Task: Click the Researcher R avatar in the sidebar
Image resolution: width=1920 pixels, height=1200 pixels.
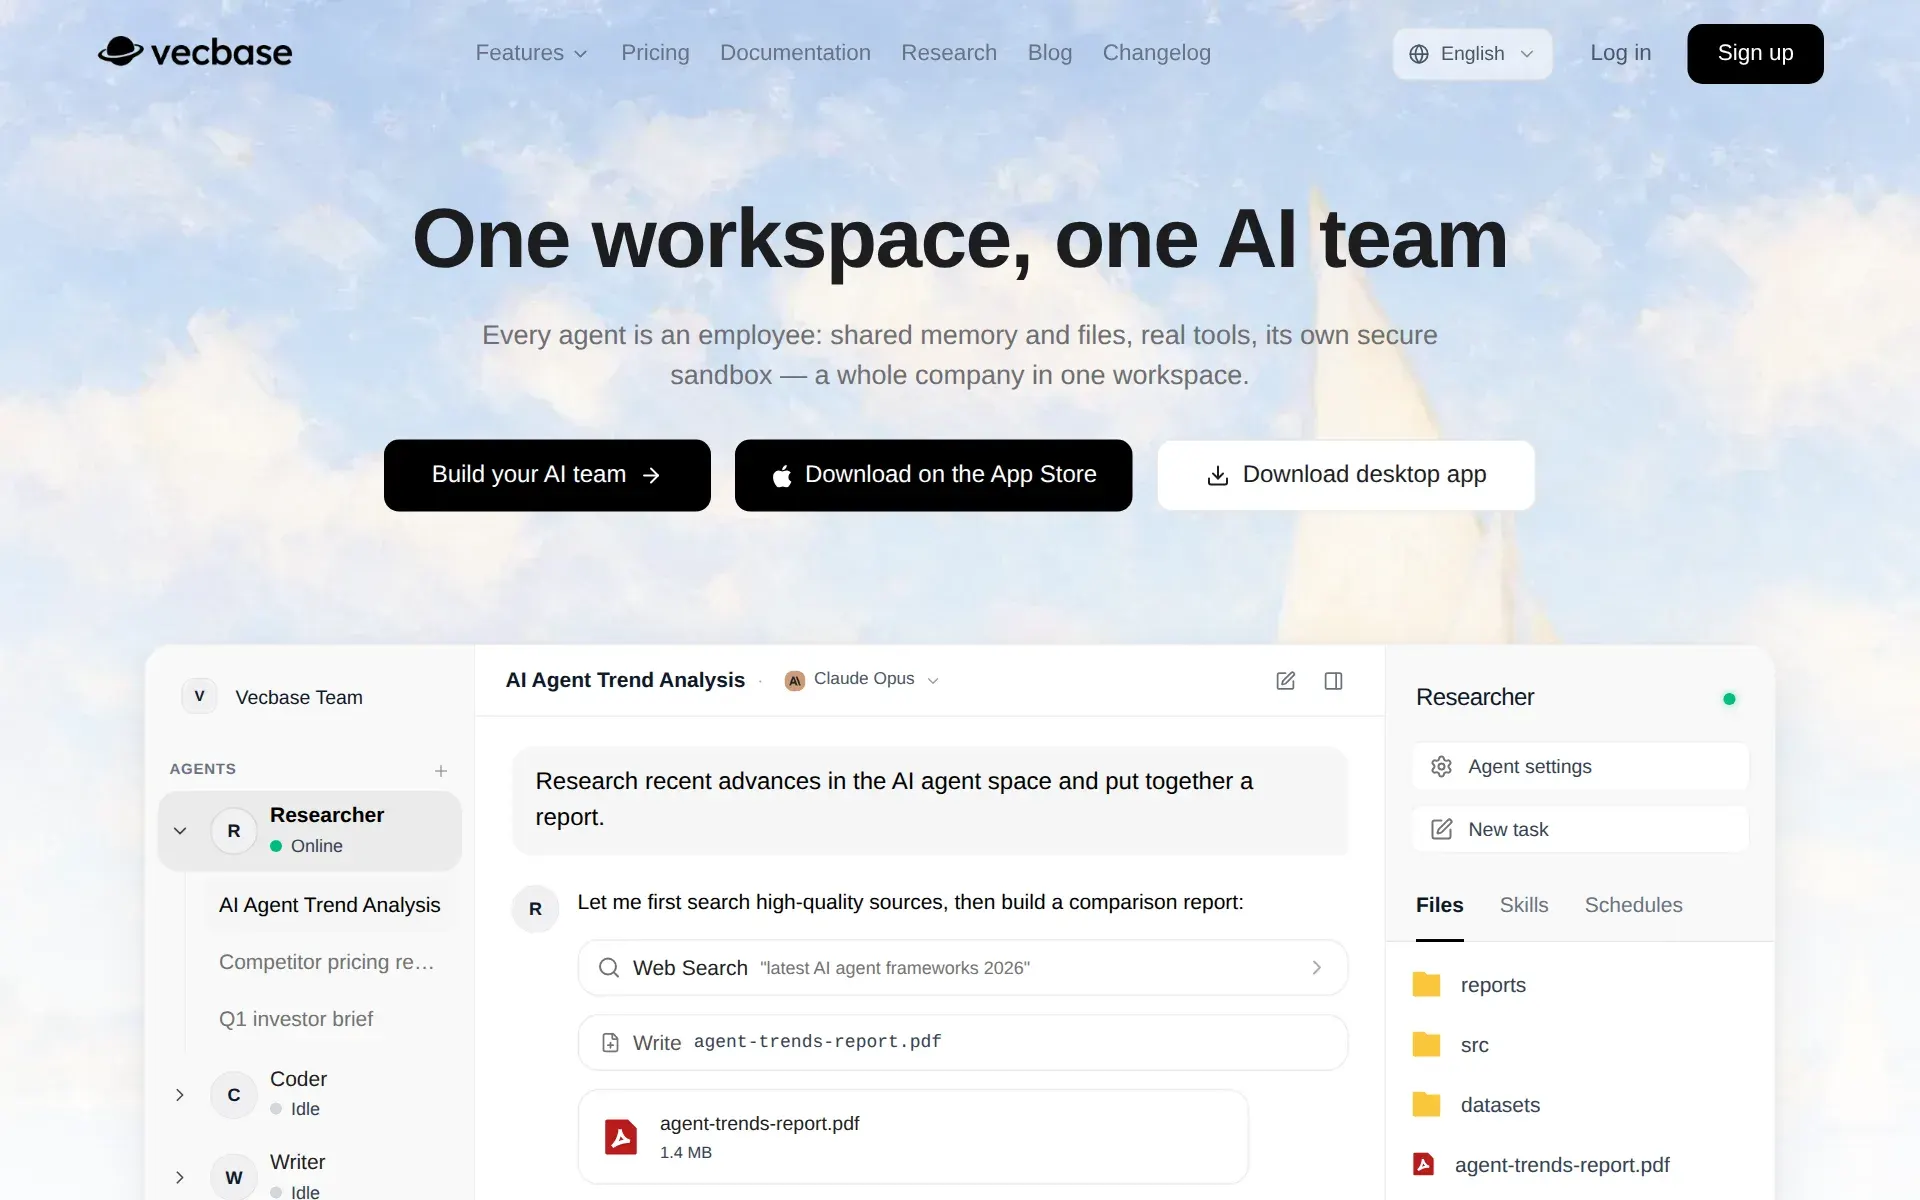Action: (234, 831)
